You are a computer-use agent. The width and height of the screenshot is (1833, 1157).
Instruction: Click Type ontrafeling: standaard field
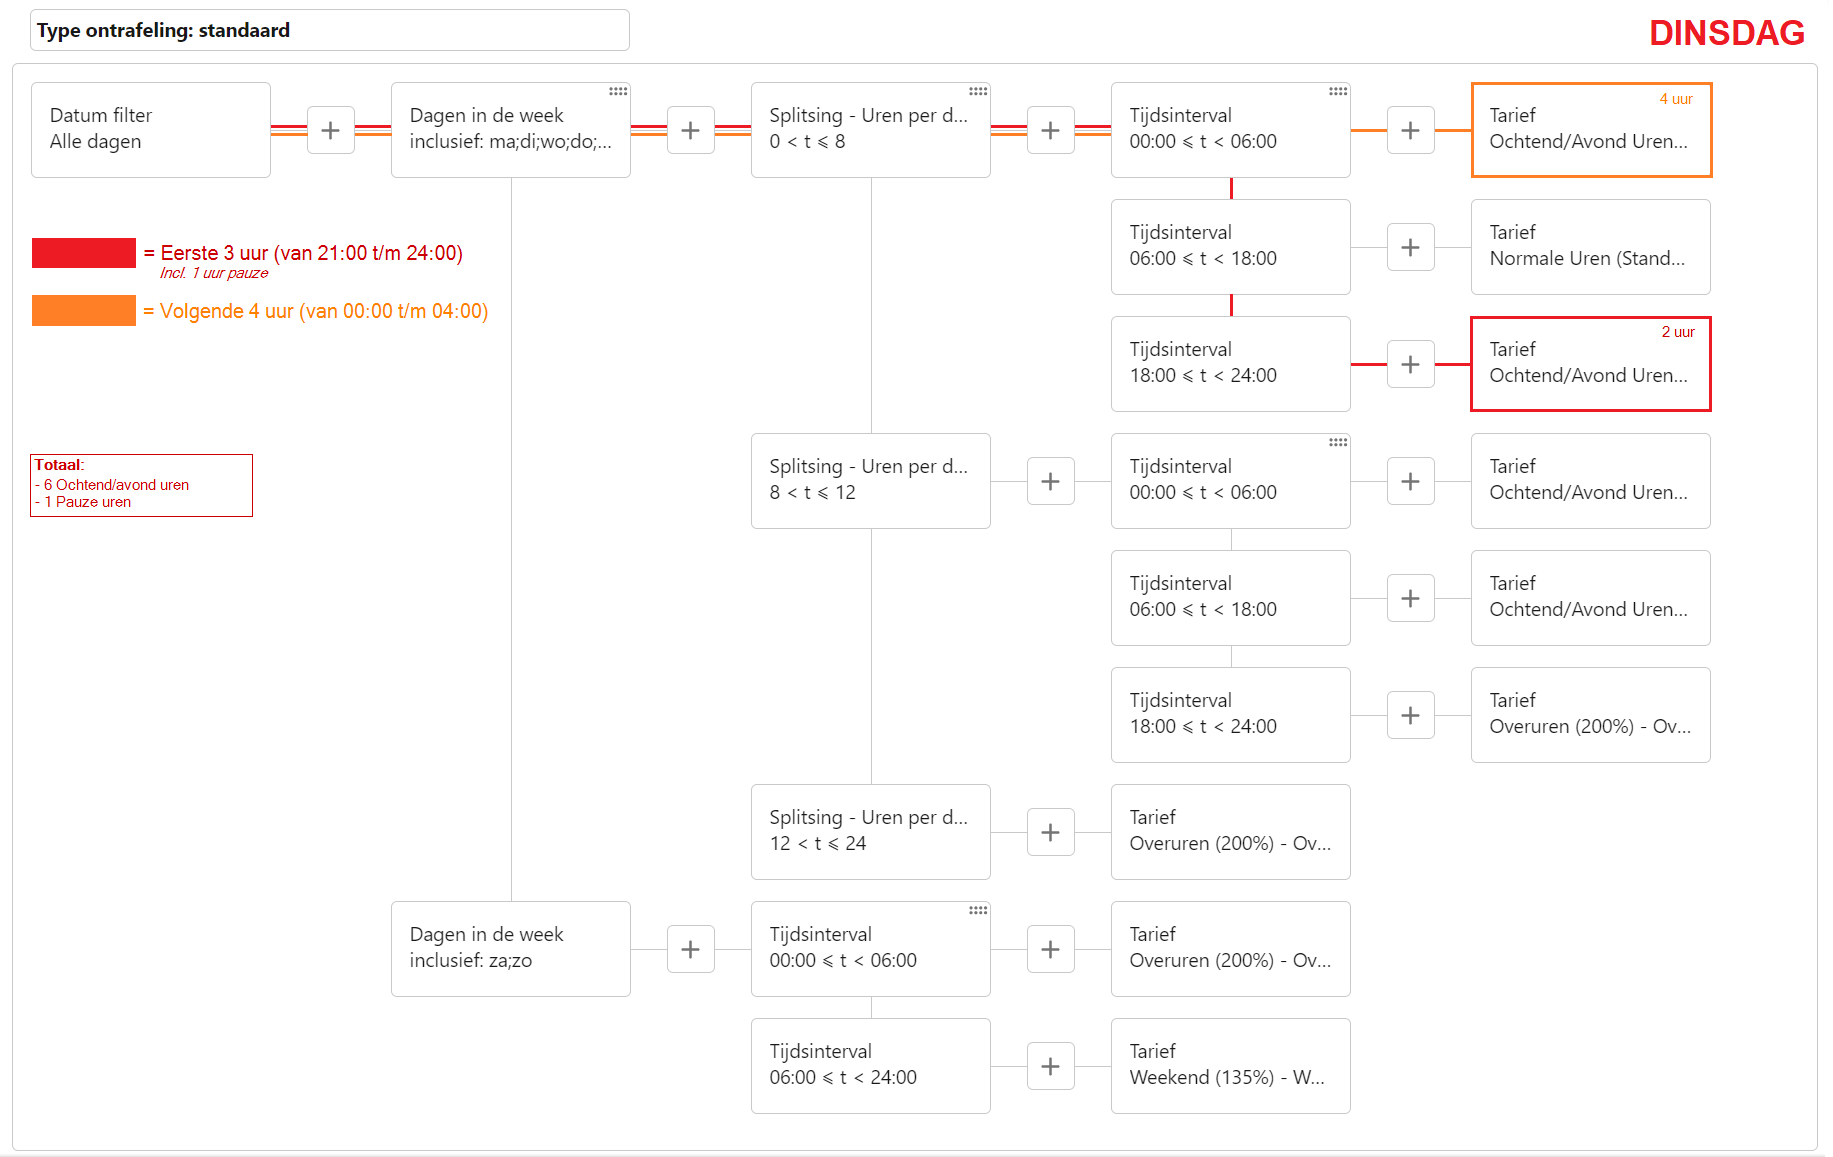pos(330,30)
